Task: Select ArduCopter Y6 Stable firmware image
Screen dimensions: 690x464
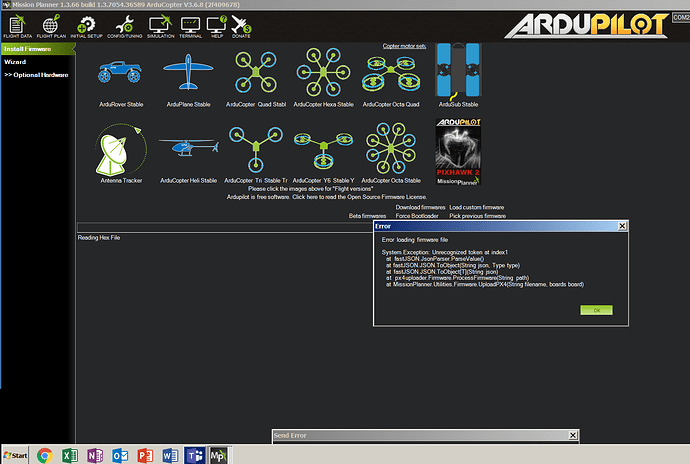Action: point(323,150)
